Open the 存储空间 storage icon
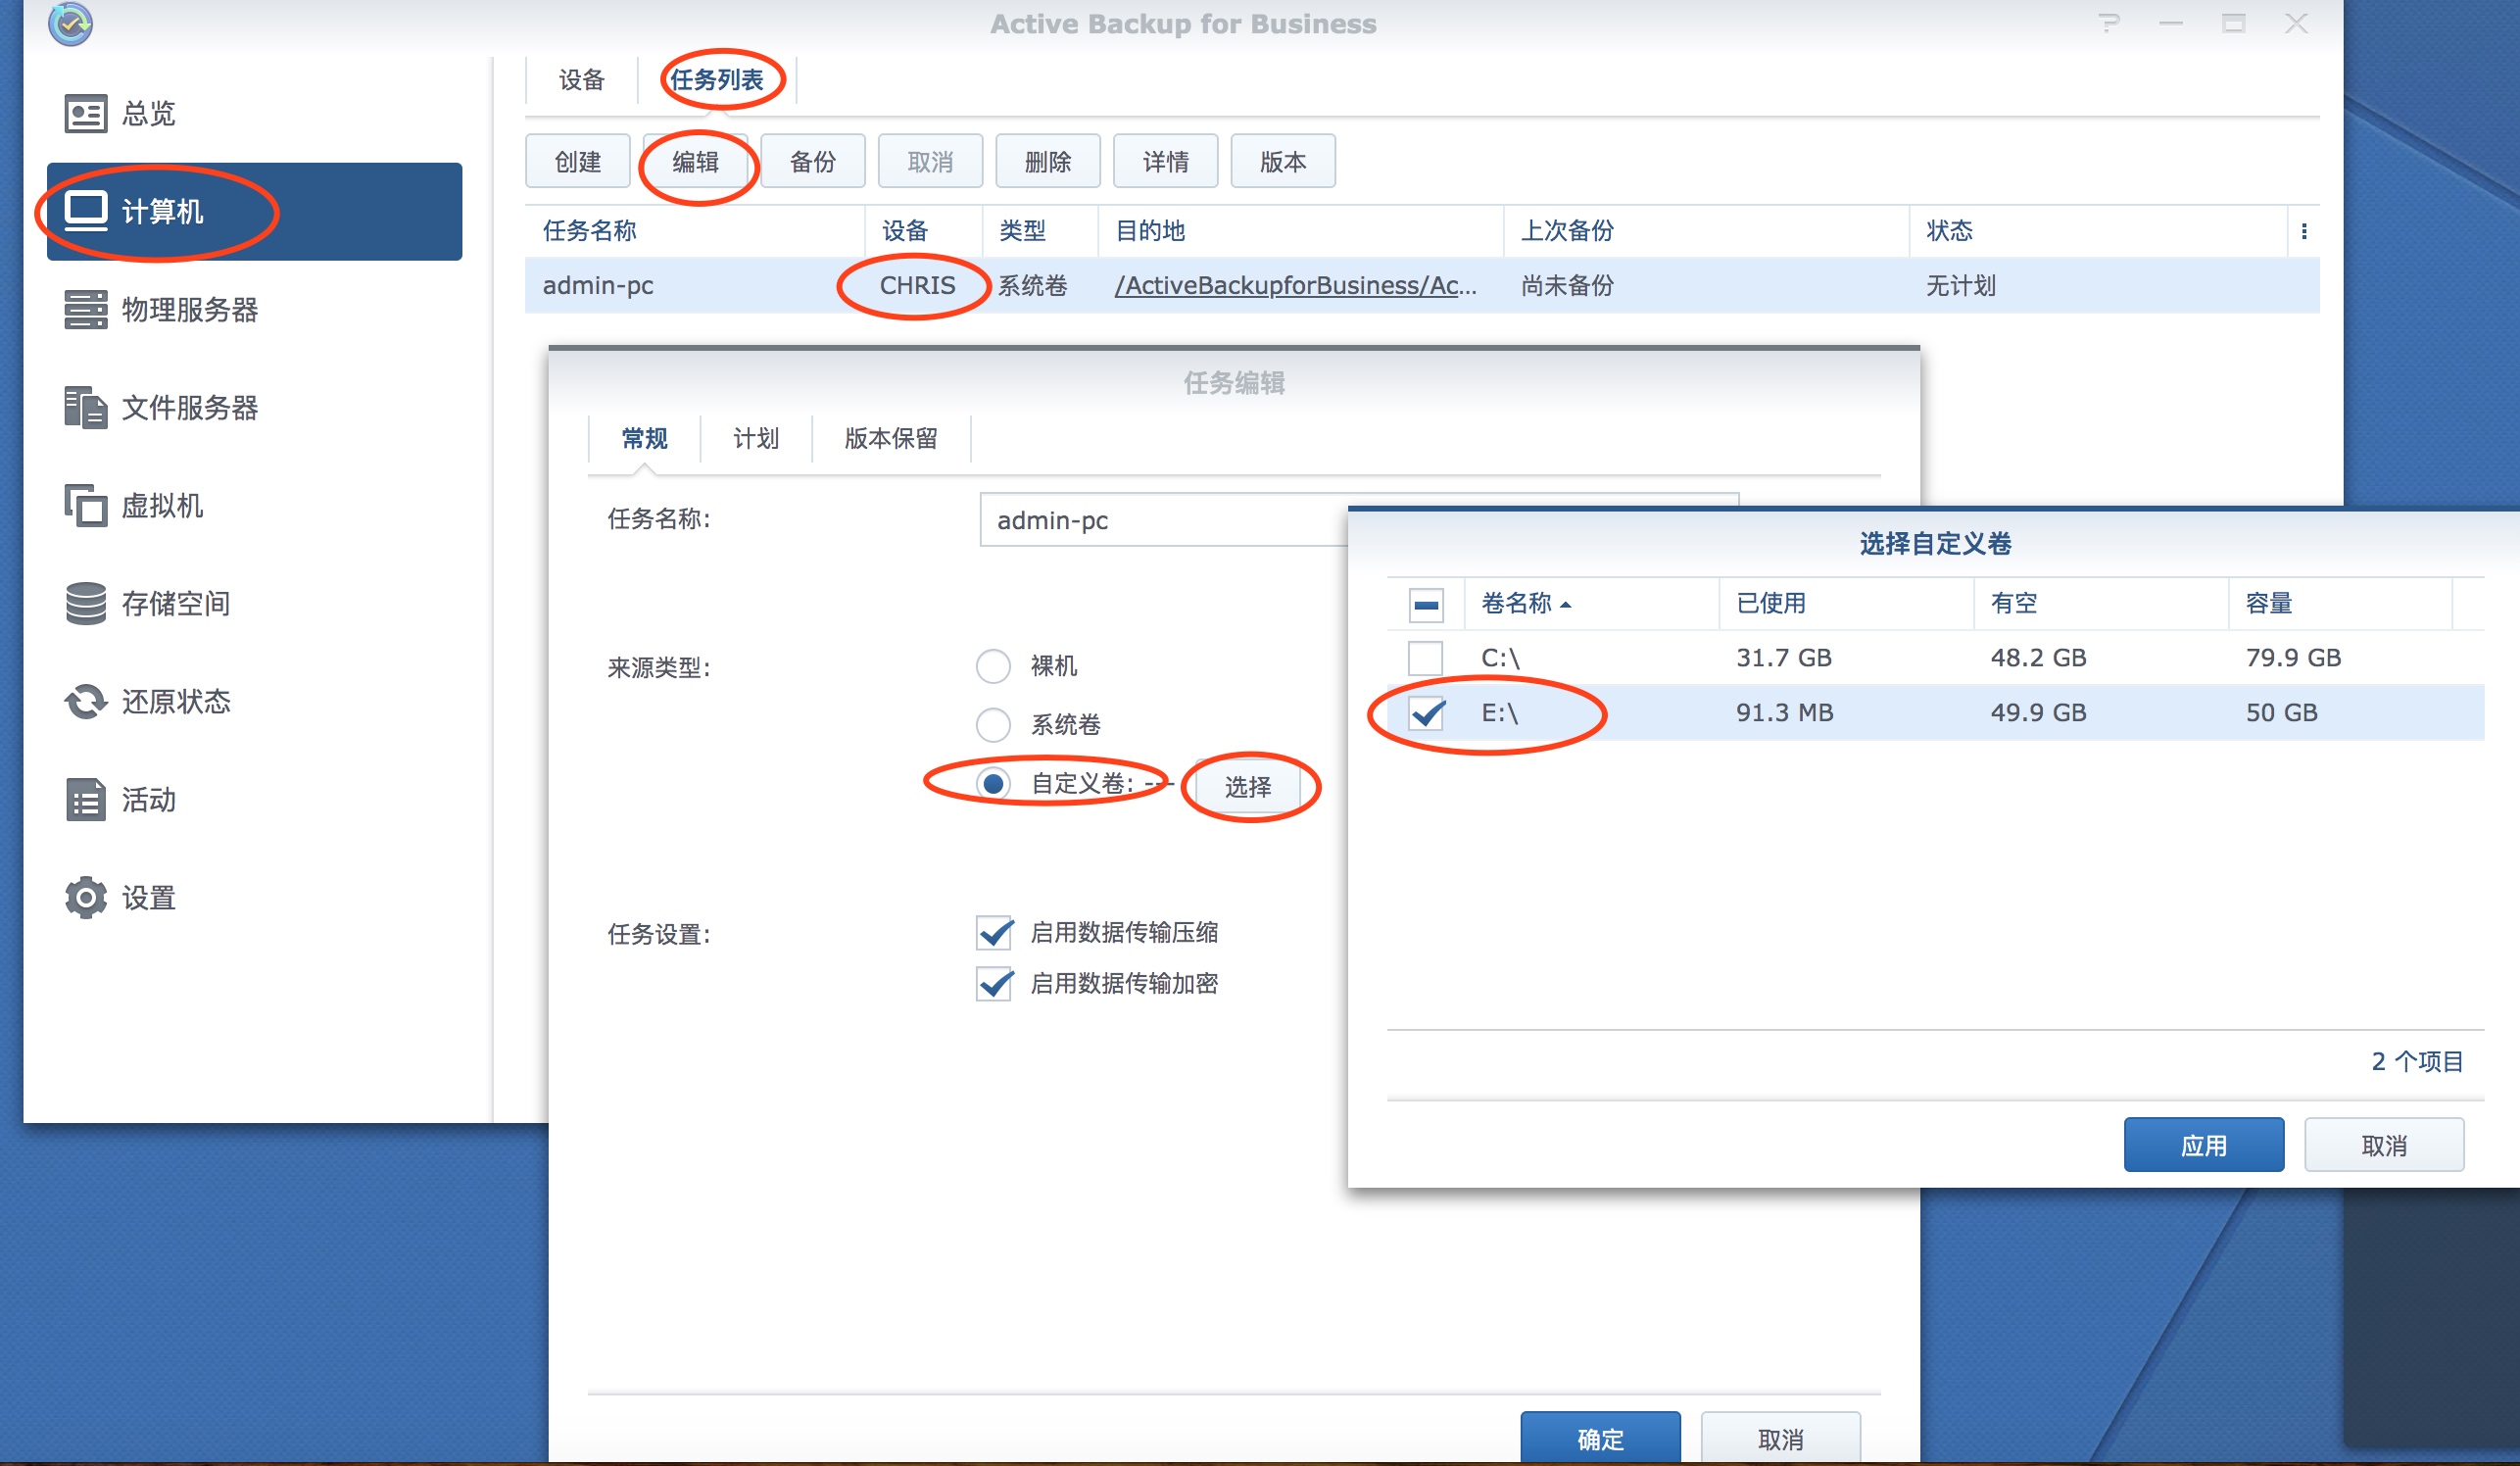2520x1466 pixels. tap(86, 604)
